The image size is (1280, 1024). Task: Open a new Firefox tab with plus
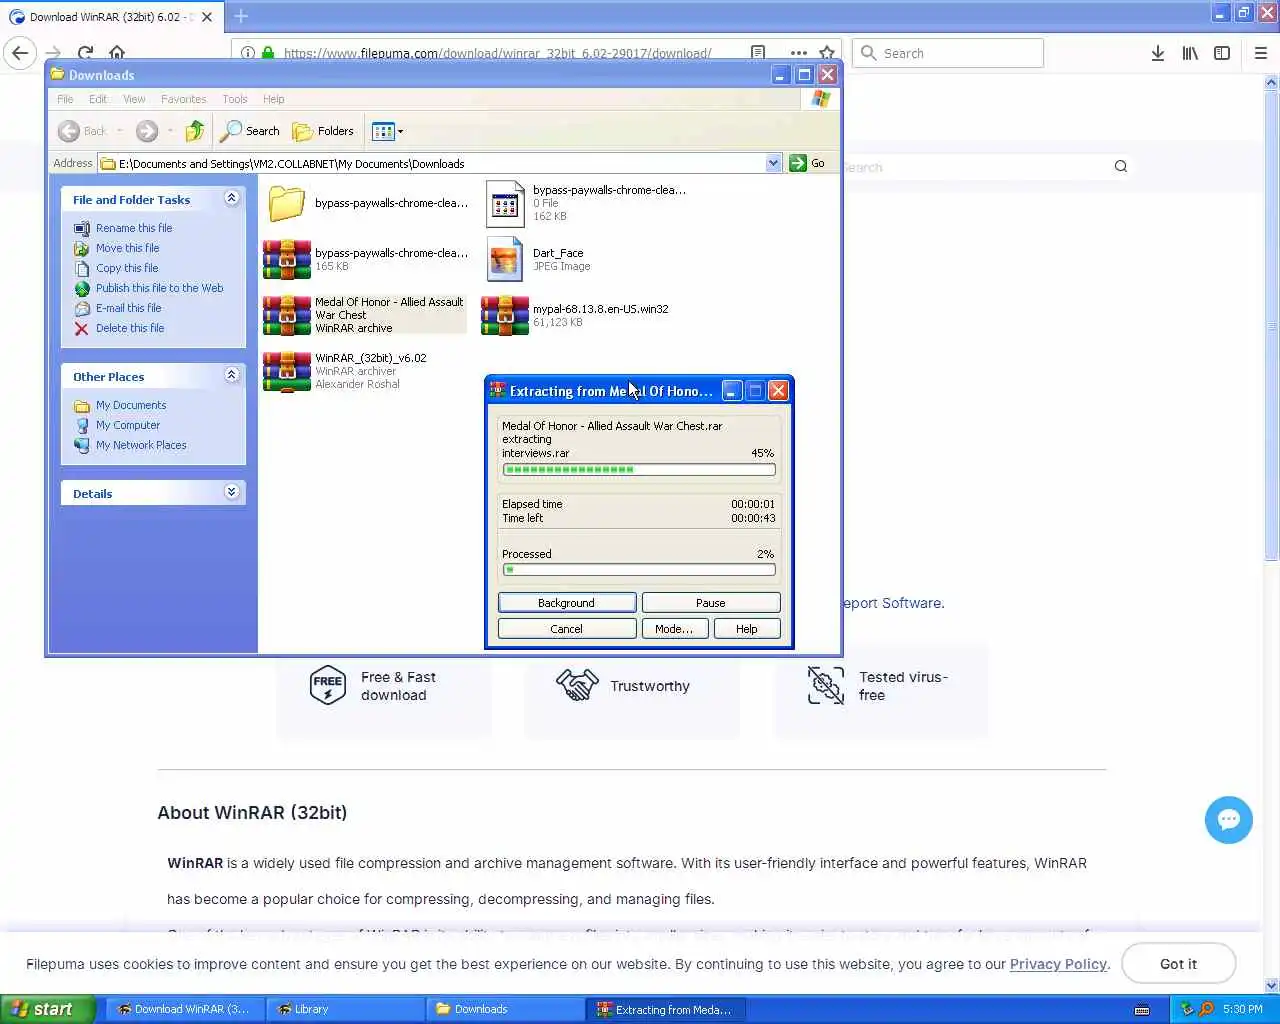[241, 16]
